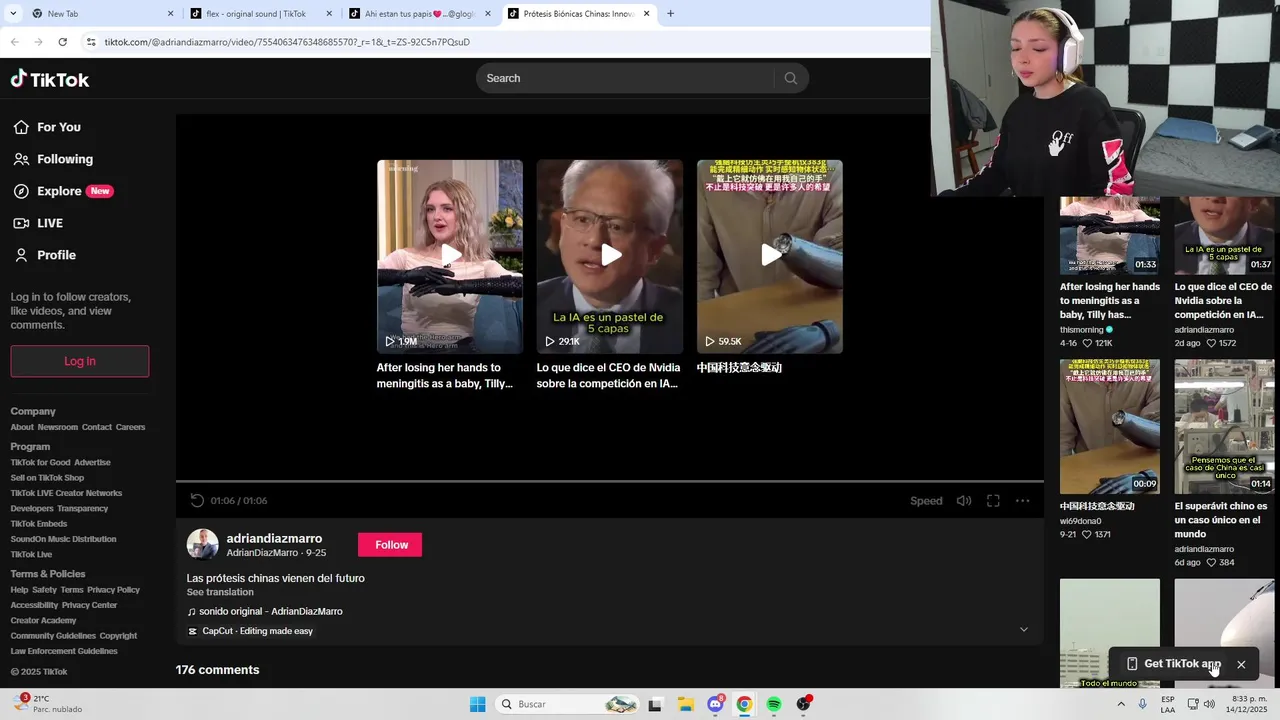Screen dimensions: 1280x720
Task: Open File Explorer from the taskbar
Action: 686,704
